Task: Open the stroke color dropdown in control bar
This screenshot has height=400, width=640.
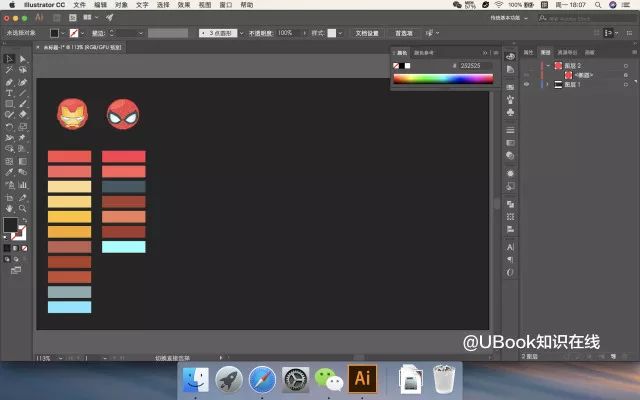Action: (x=82, y=33)
